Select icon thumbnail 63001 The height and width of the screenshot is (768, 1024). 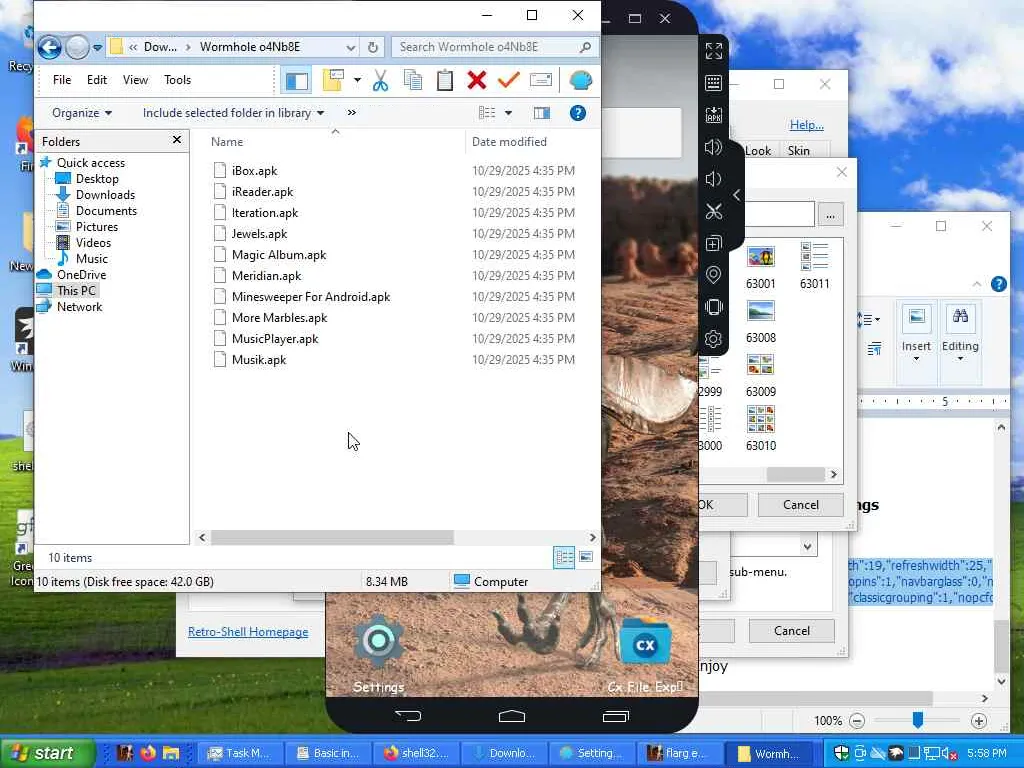(x=761, y=267)
